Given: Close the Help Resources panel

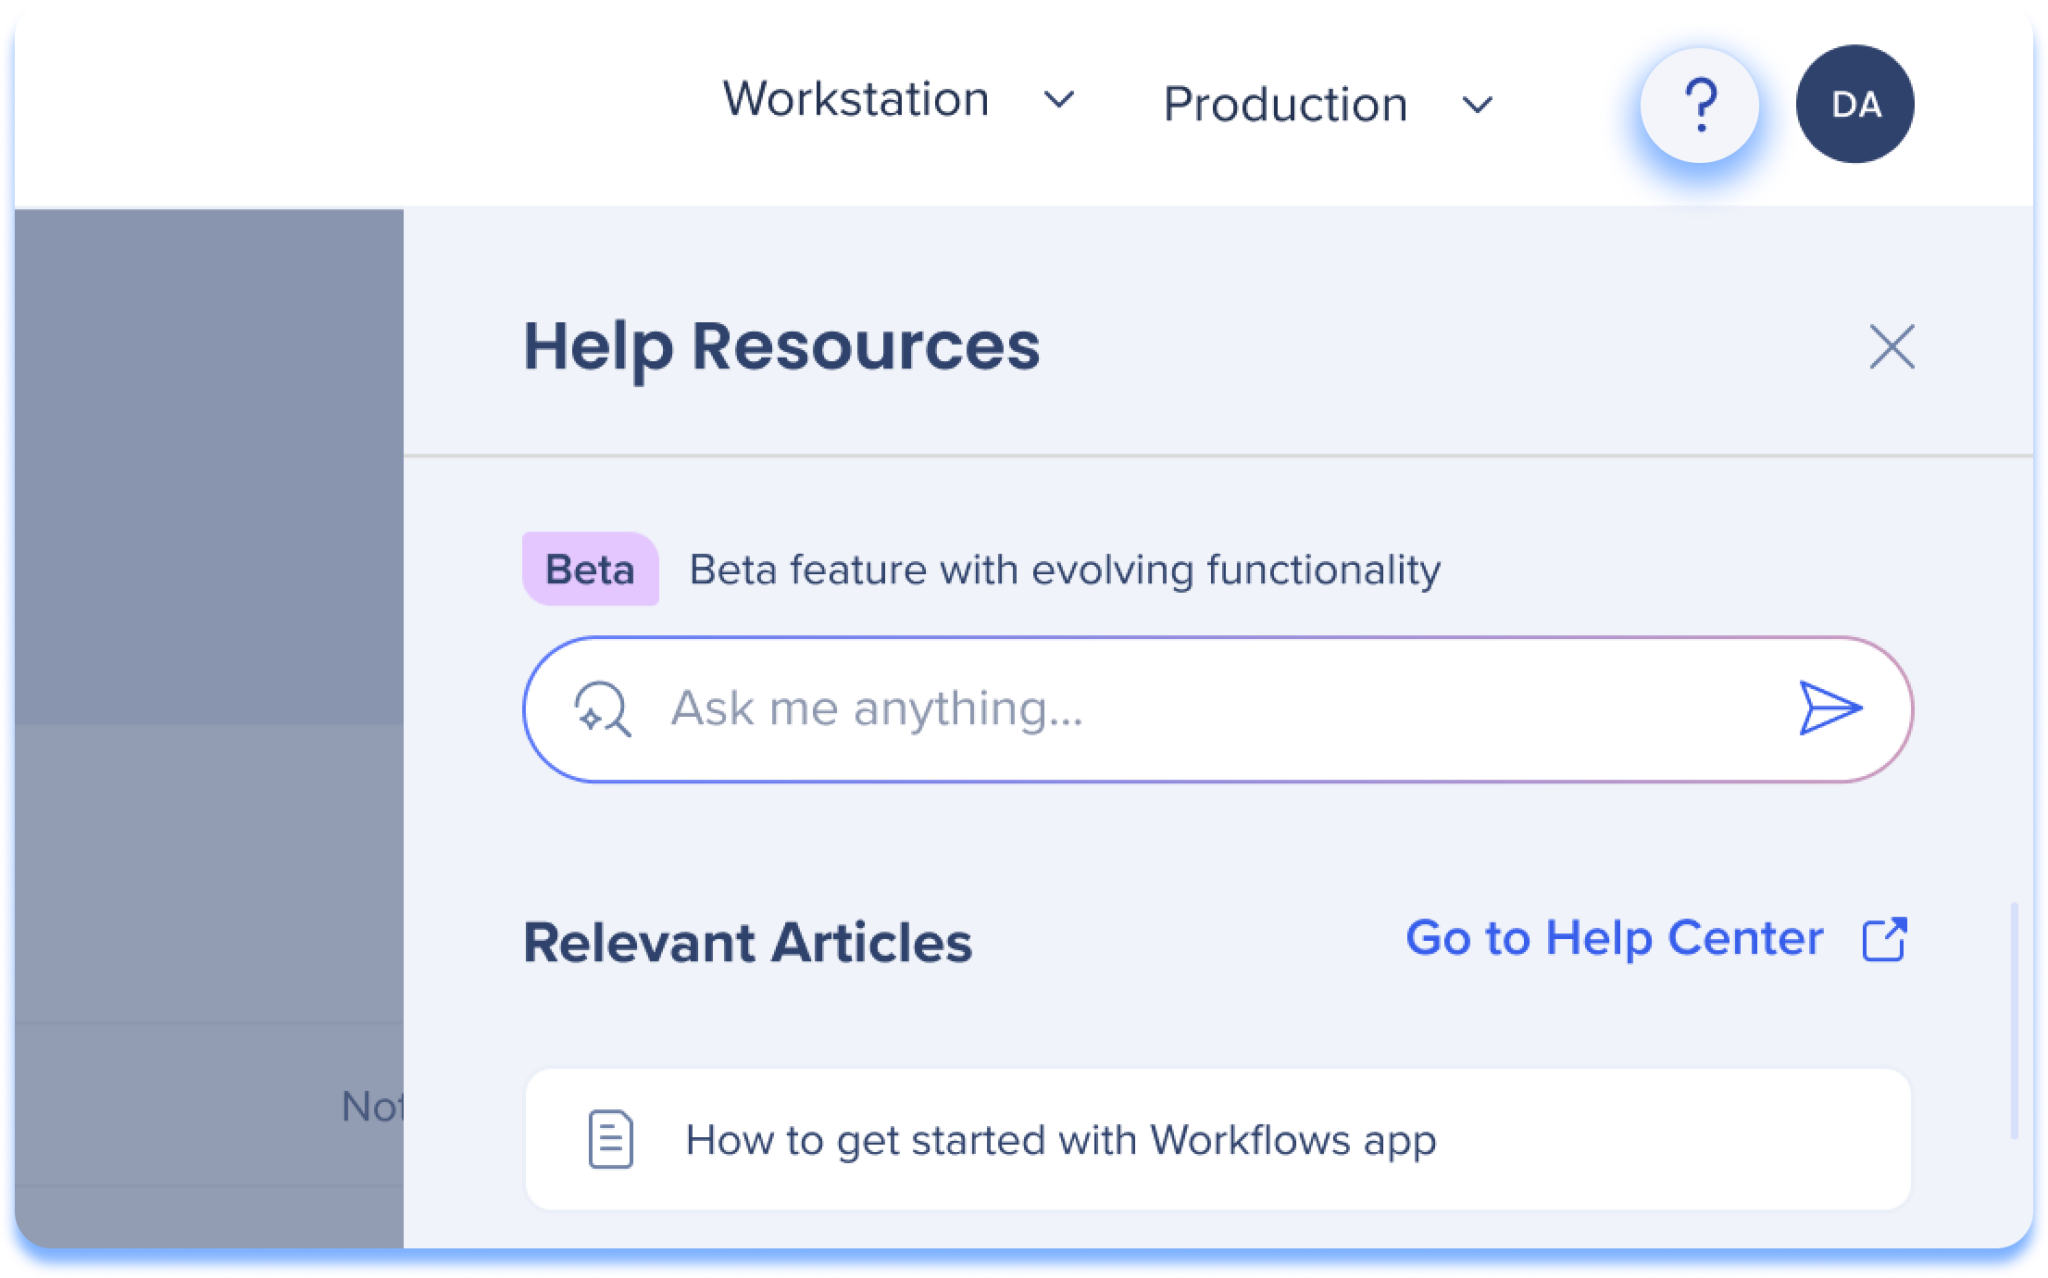Looking at the screenshot, I should 1891,347.
